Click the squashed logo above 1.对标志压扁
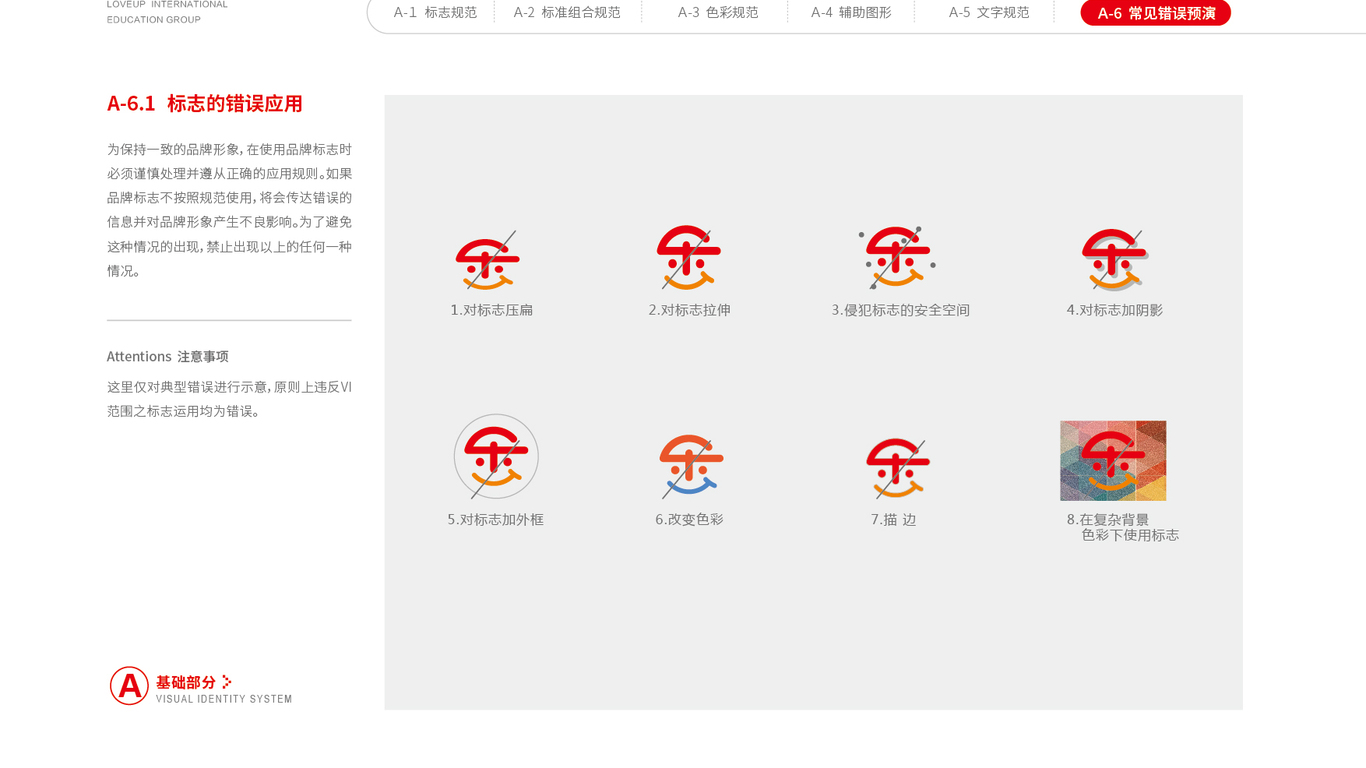This screenshot has height=768, width=1366. [x=488, y=262]
